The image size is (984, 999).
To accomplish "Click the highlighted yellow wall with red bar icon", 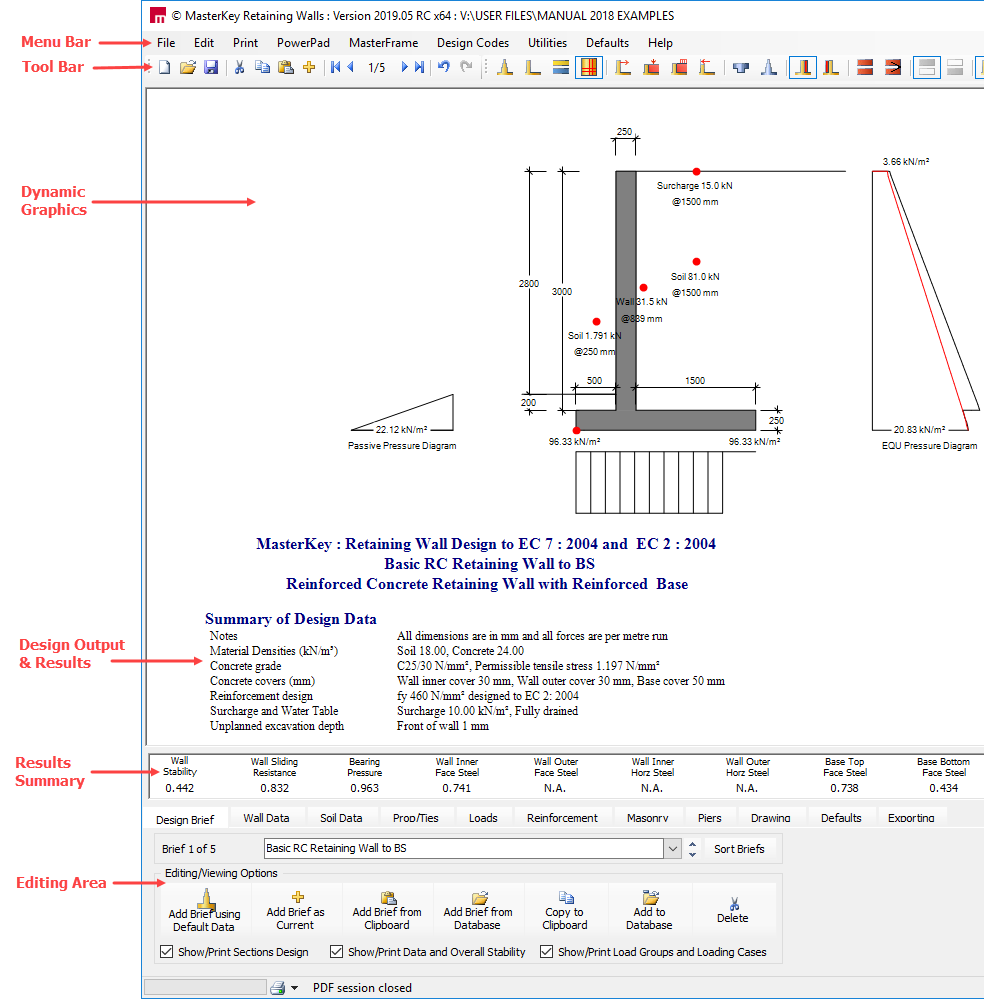I will tap(803, 67).
